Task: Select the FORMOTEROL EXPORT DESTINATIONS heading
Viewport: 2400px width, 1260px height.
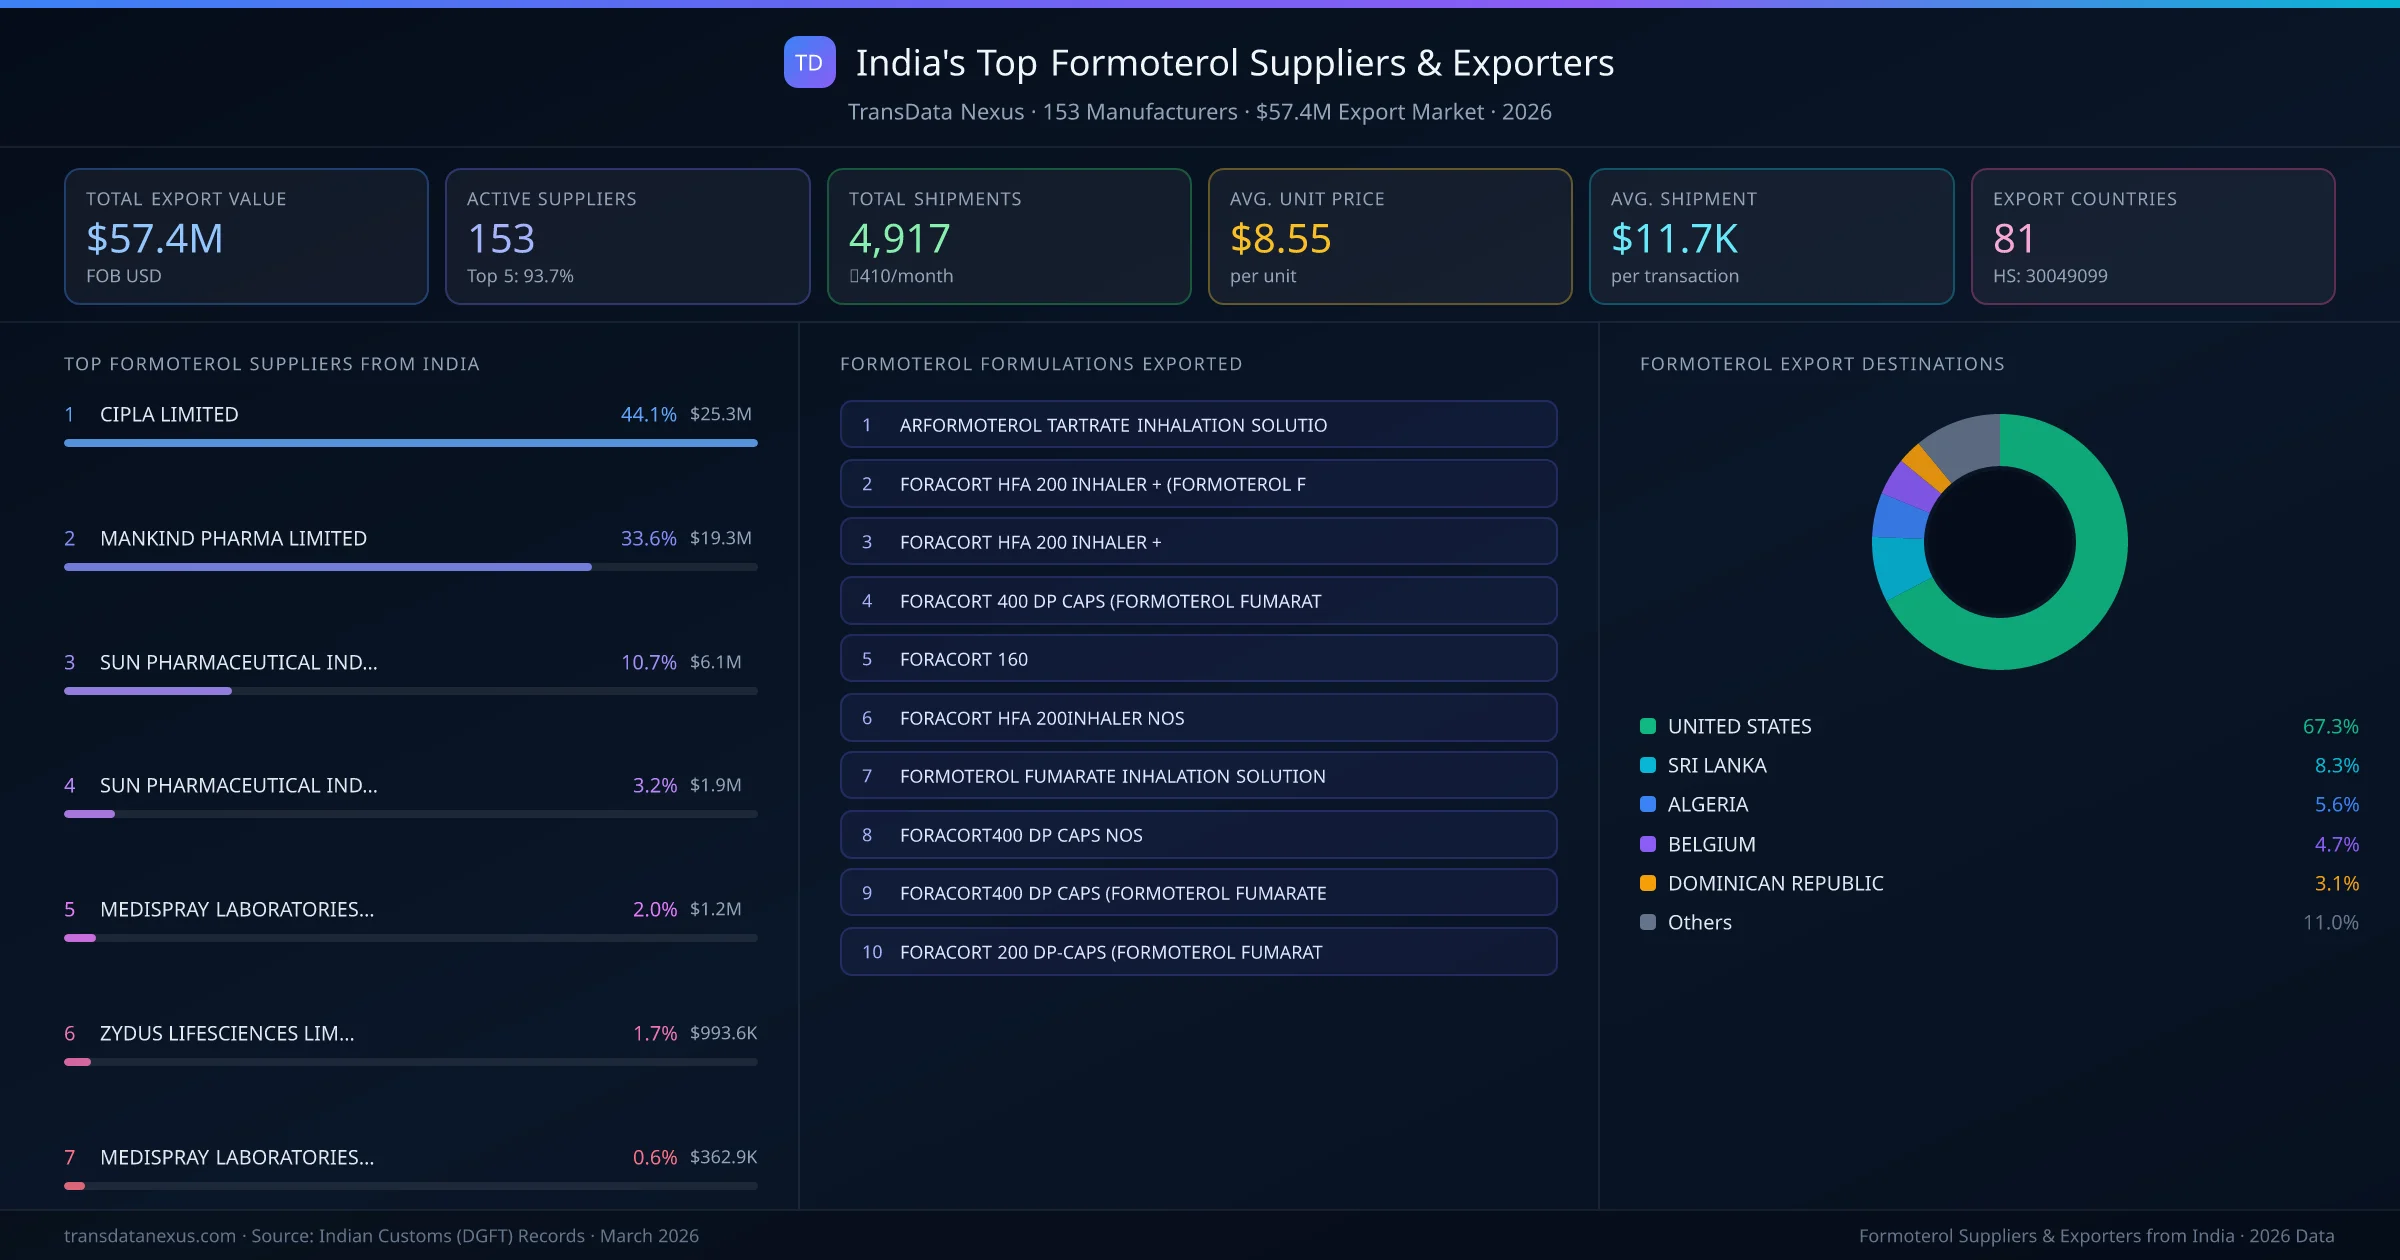Action: pos(1822,364)
